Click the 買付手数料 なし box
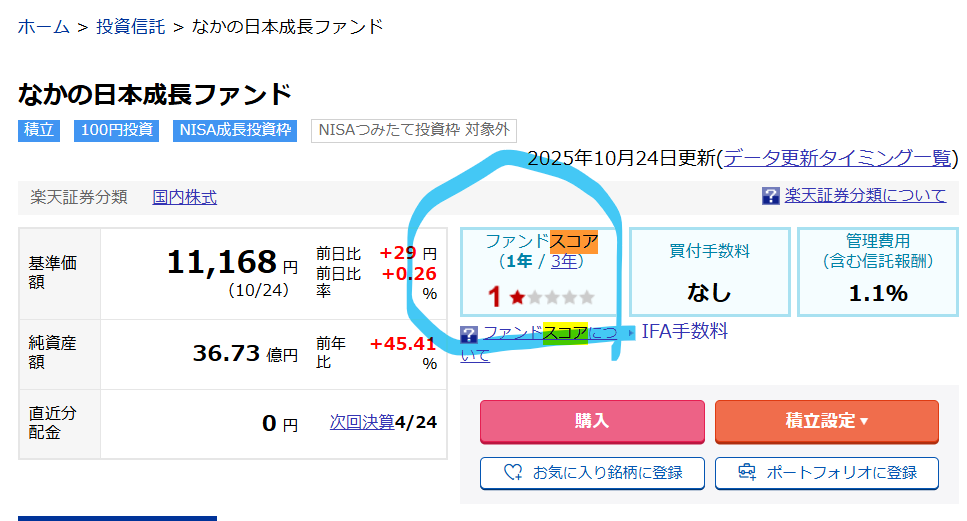Image resolution: width=967 pixels, height=521 pixels. (x=709, y=272)
